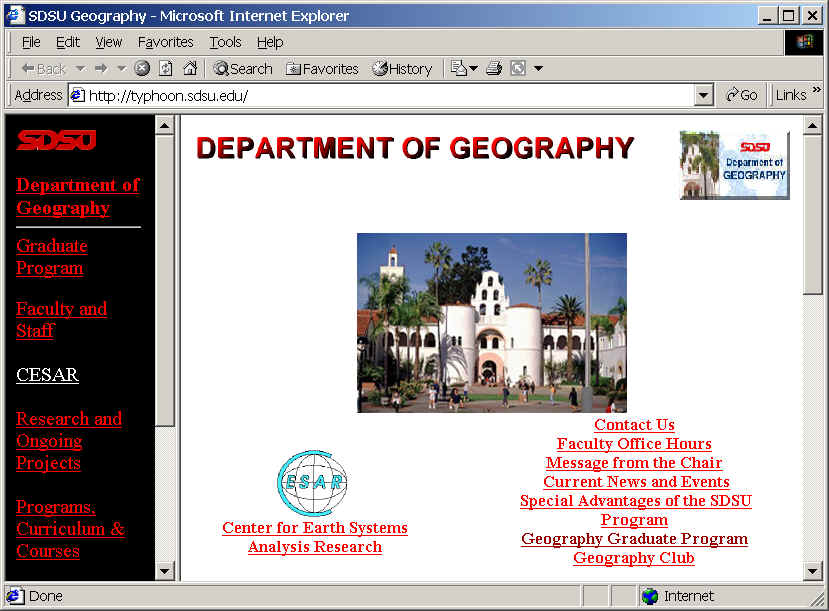Click the Internet Explorer title bar icon
The width and height of the screenshot is (829, 611).
tap(15, 15)
